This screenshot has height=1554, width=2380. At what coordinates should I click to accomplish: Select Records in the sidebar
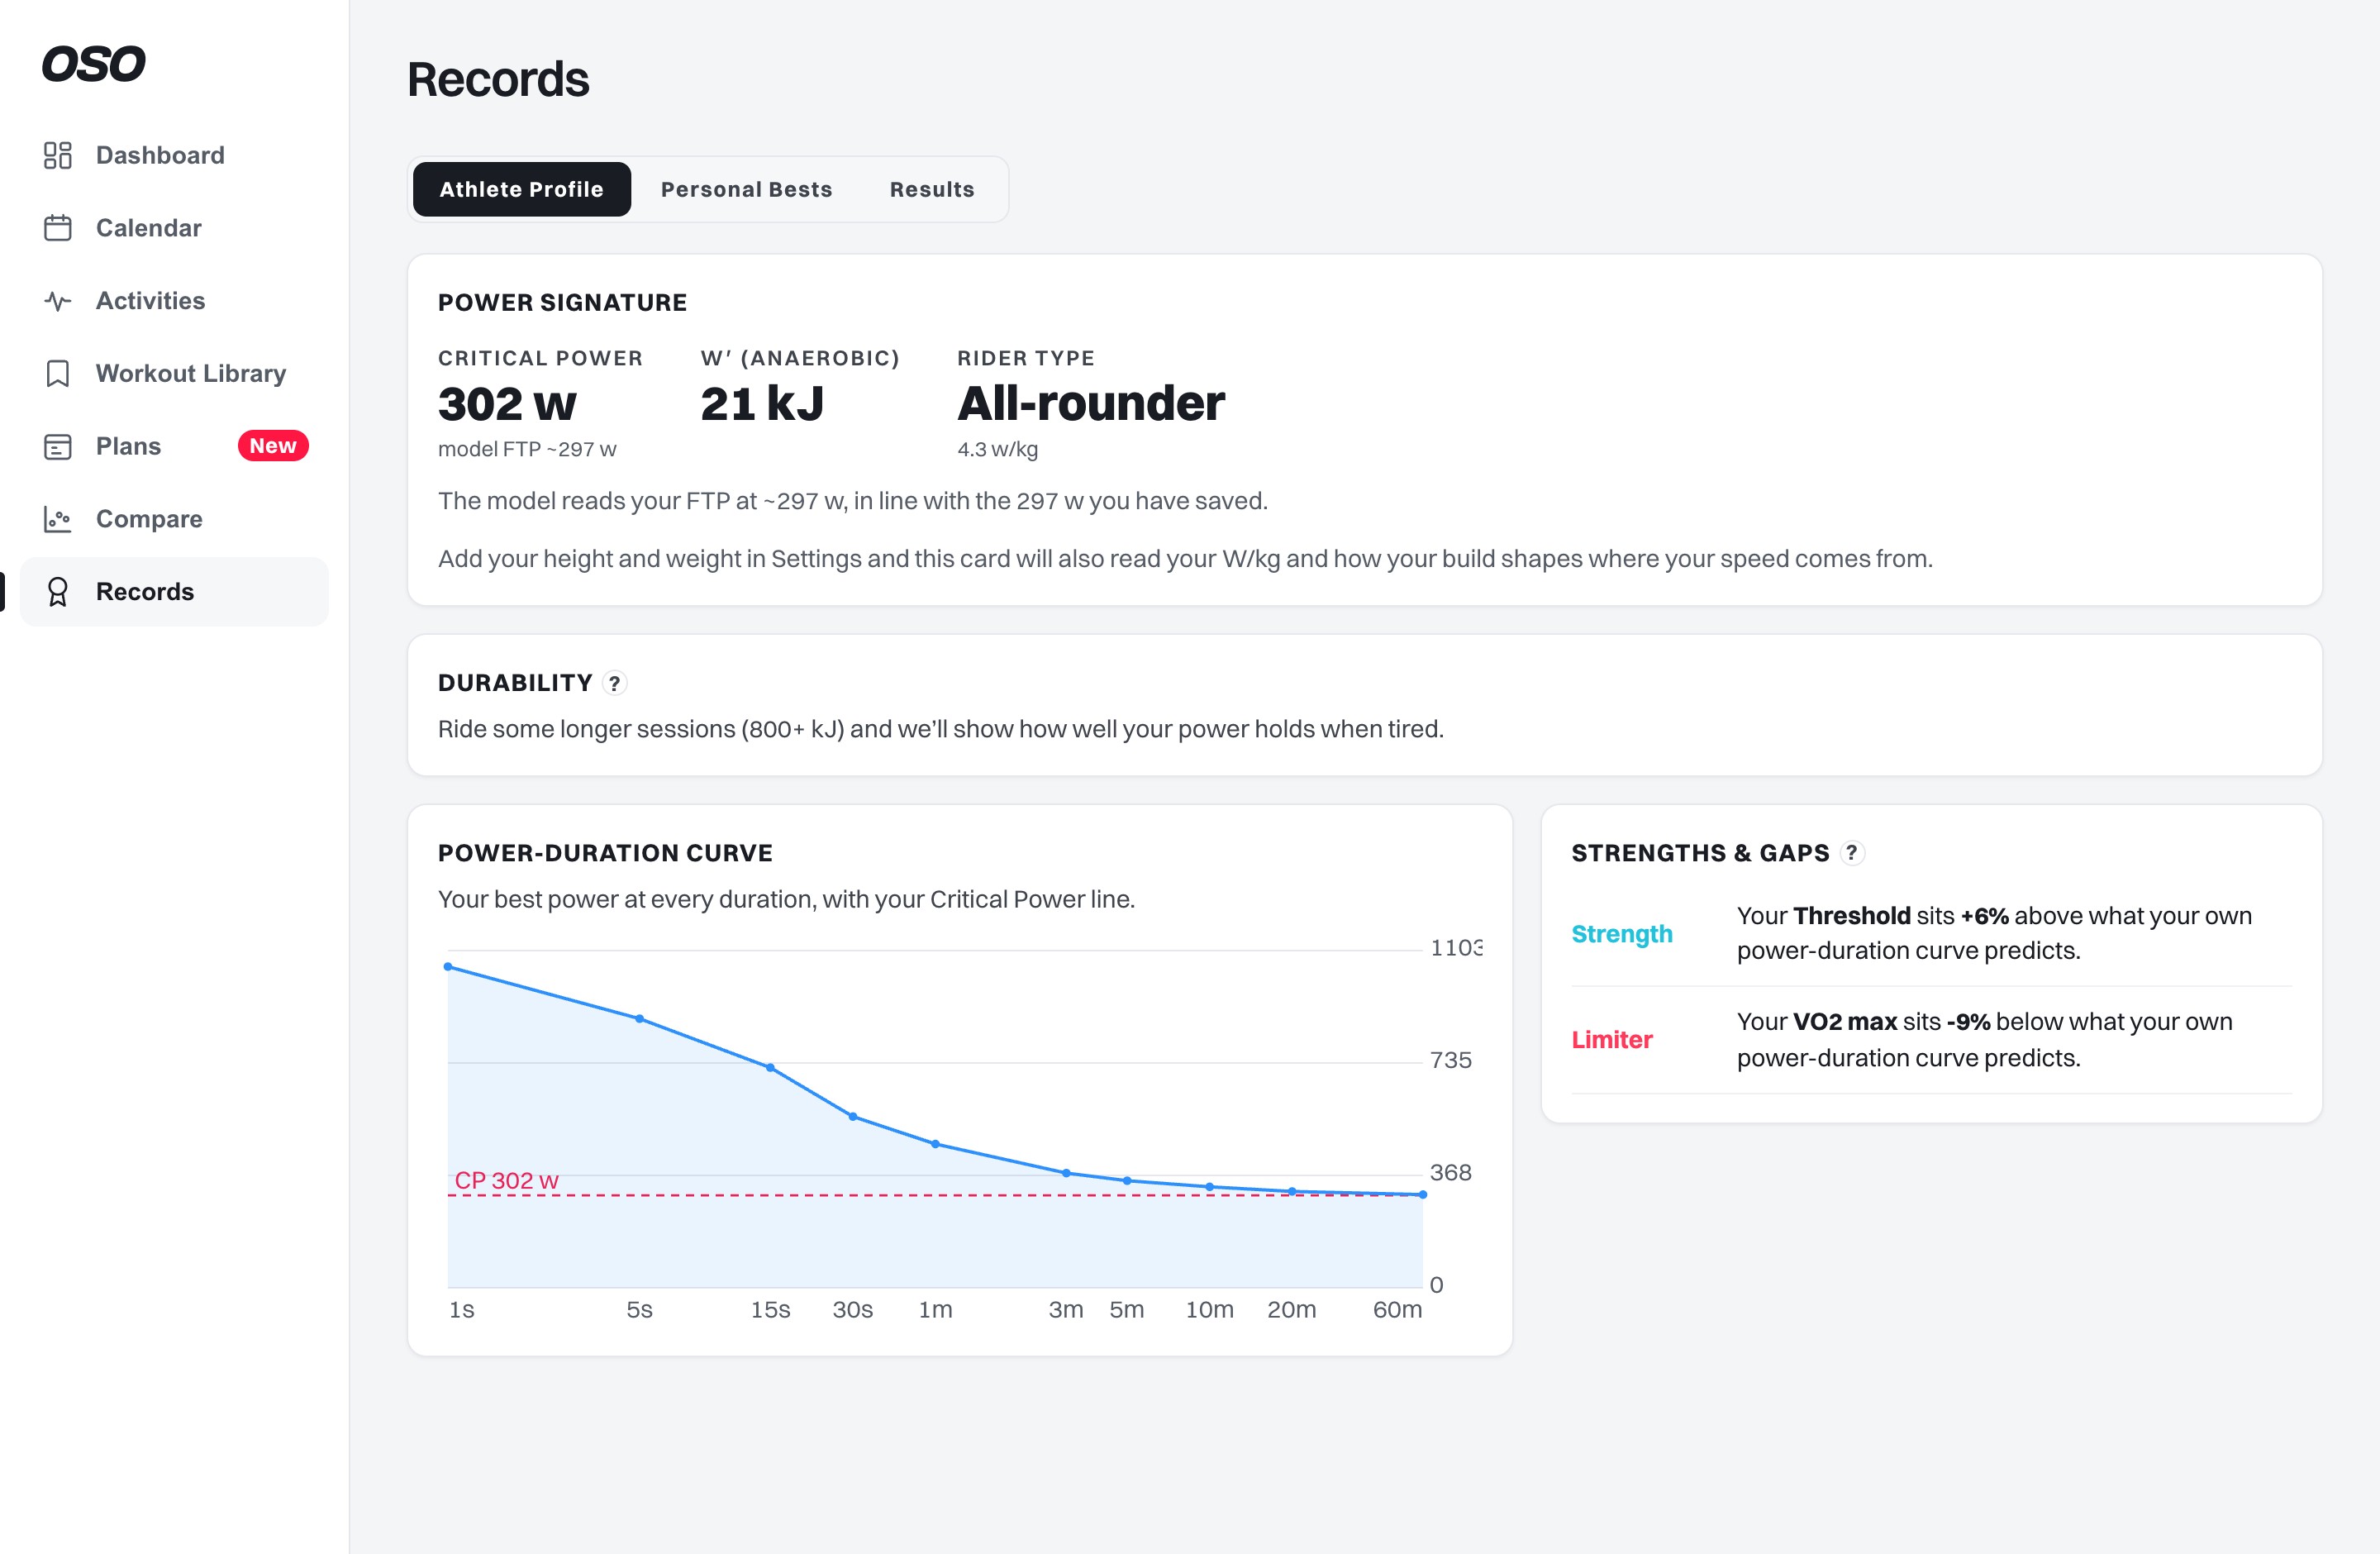coord(174,592)
